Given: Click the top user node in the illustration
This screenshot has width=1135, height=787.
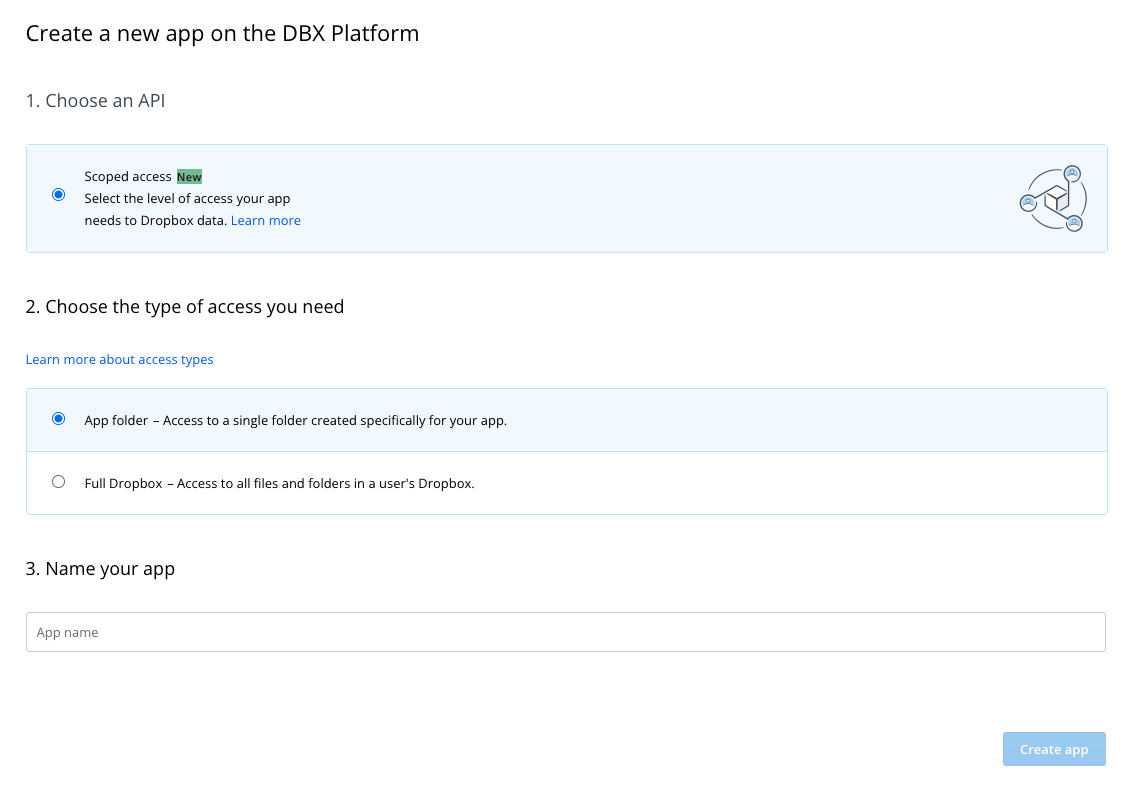Looking at the screenshot, I should 1072,173.
